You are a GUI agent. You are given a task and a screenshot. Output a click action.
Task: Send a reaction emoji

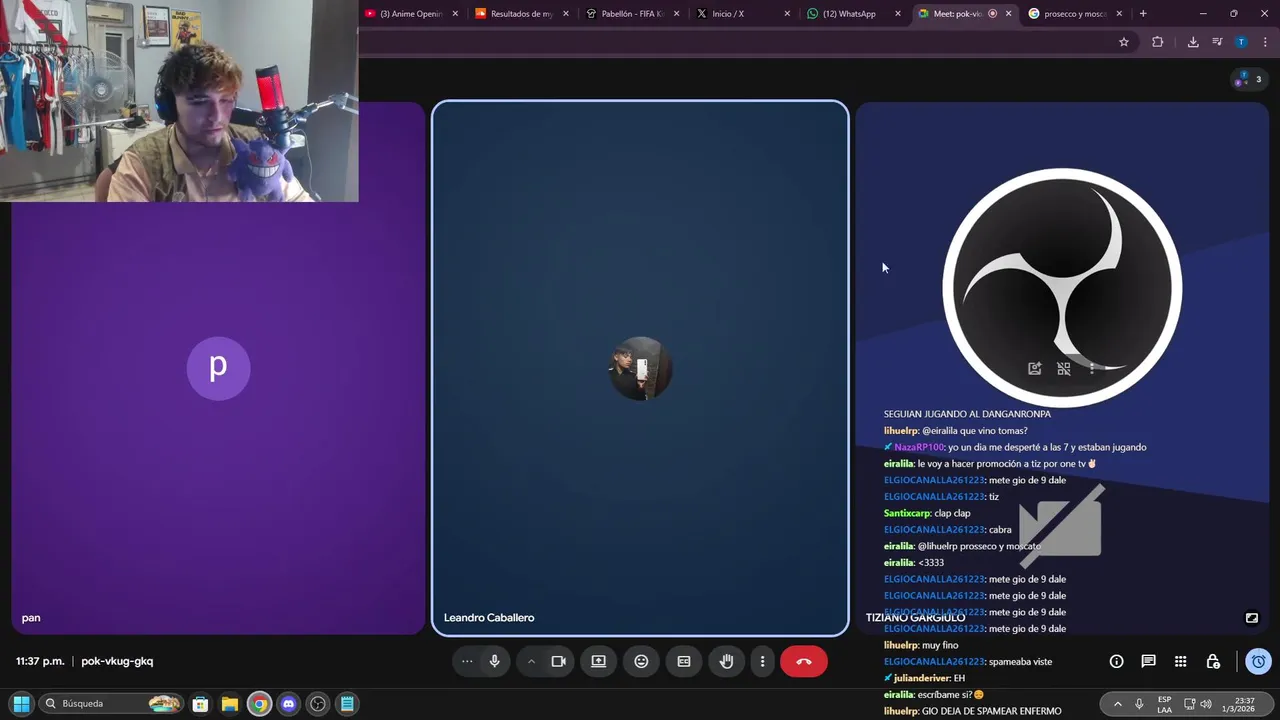click(641, 661)
